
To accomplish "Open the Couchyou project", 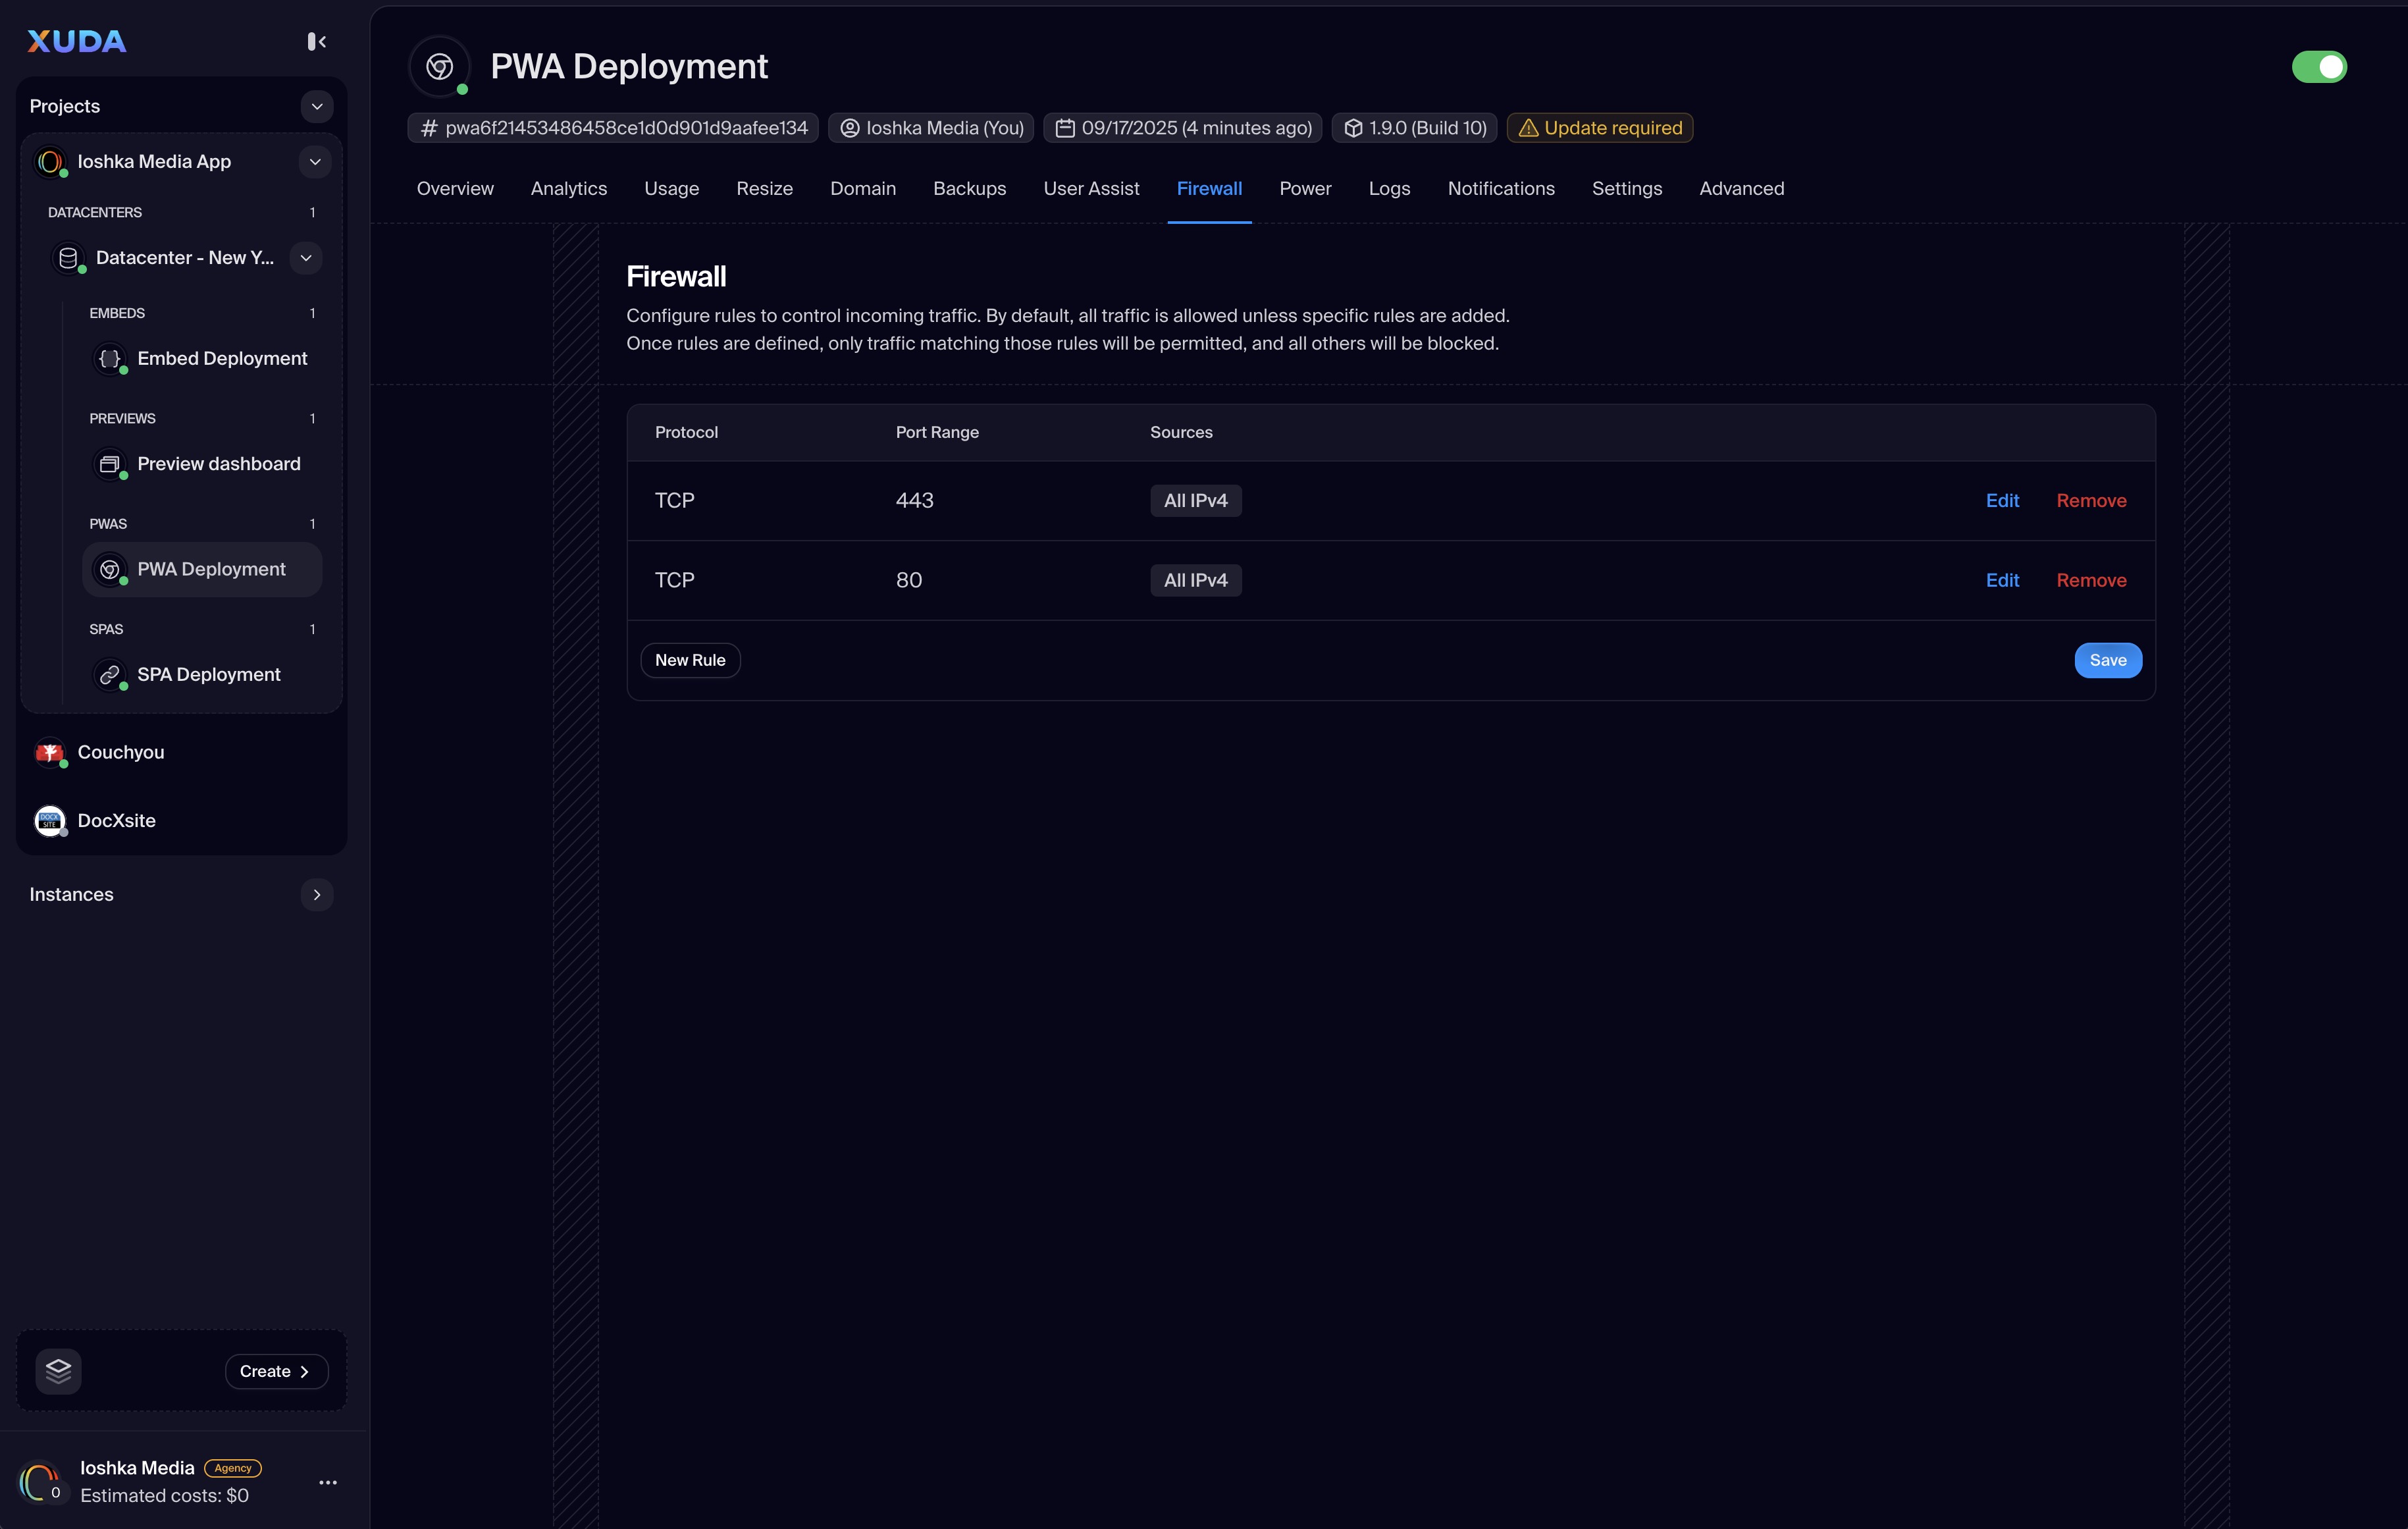I will [x=120, y=752].
